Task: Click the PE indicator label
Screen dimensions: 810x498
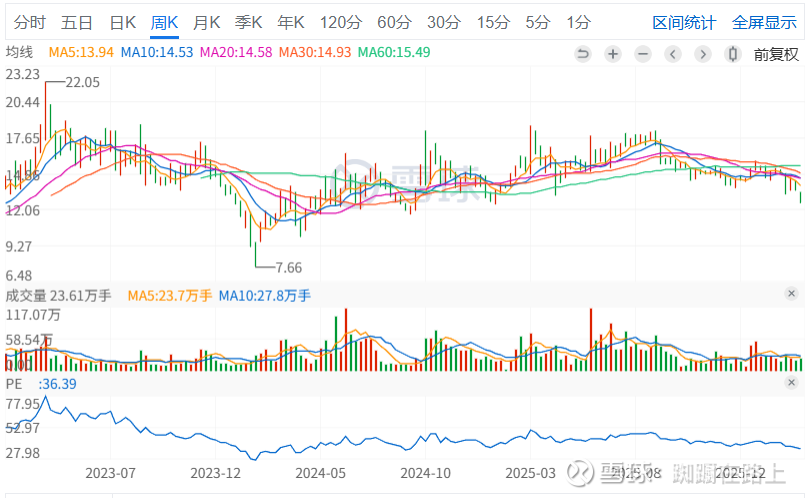Action: pyautogui.click(x=14, y=383)
